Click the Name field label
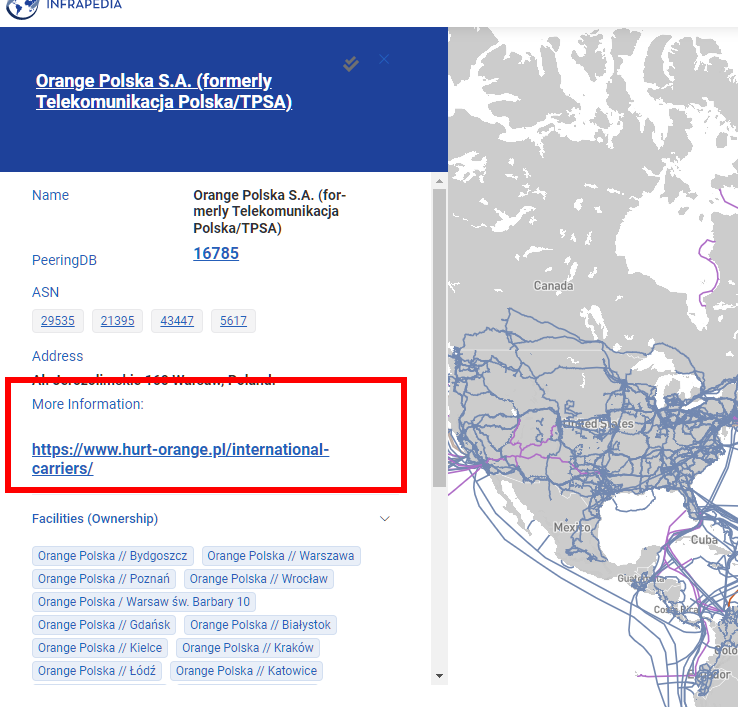 50,195
